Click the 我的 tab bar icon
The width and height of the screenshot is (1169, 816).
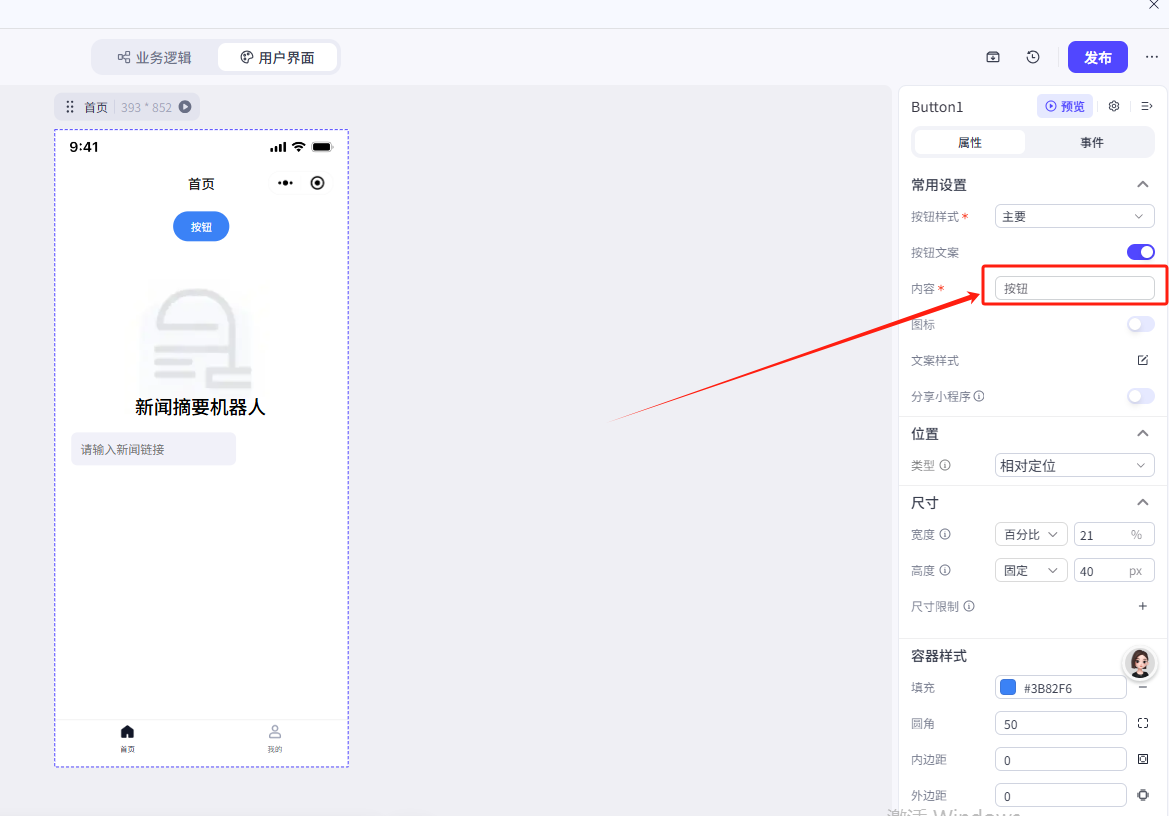pyautogui.click(x=275, y=737)
